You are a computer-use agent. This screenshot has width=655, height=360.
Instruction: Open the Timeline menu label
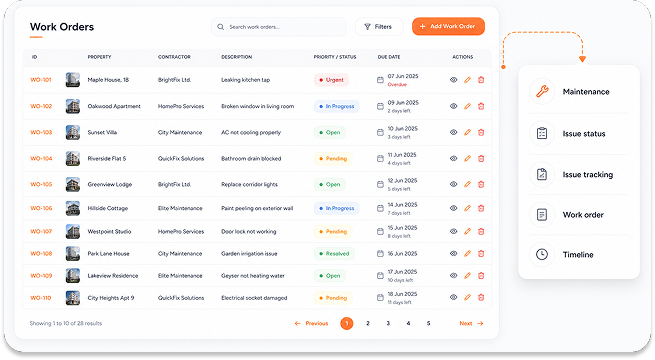point(578,254)
